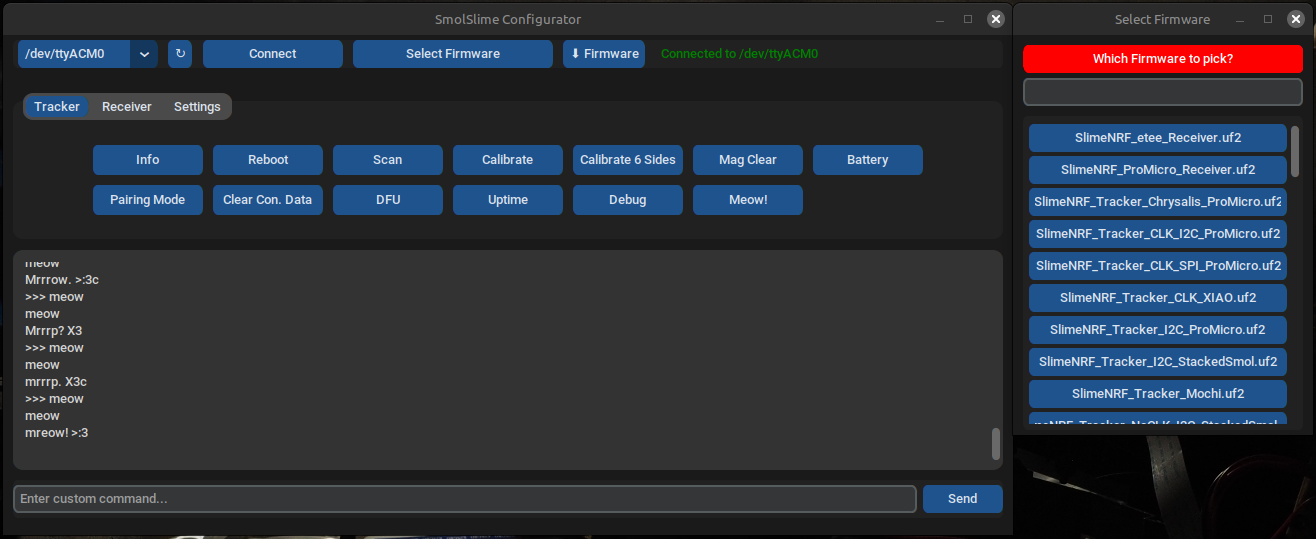Click the Select Firmware button
1316x539 pixels.
click(452, 54)
